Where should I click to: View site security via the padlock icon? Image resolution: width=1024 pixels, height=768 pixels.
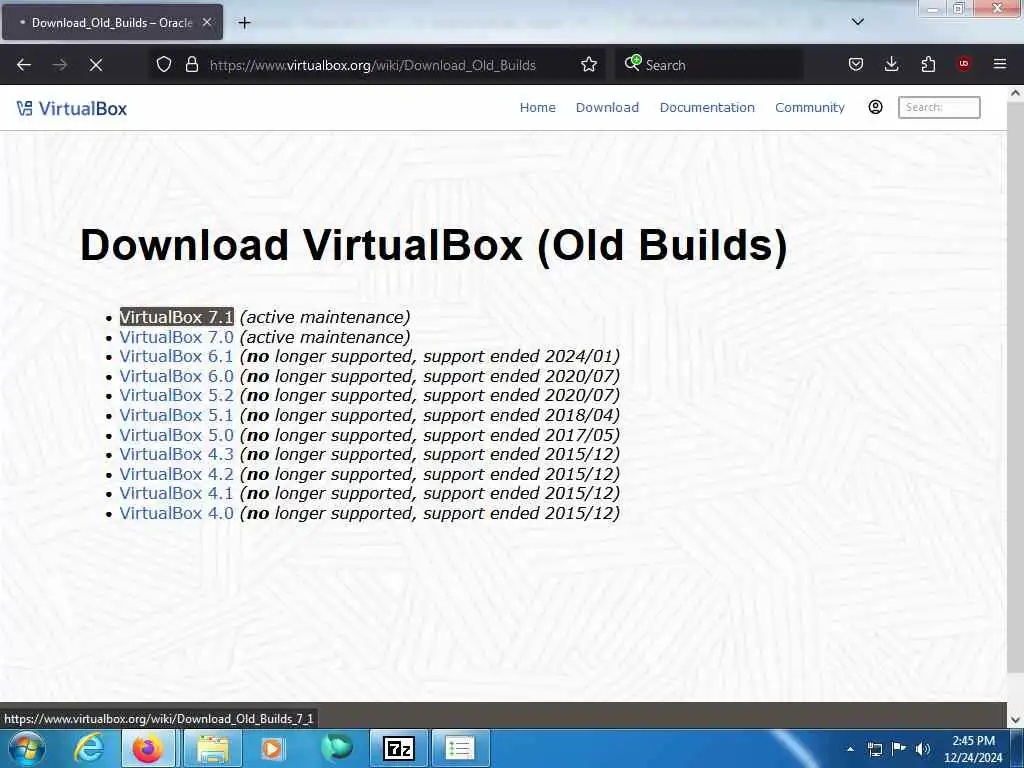tap(191, 65)
